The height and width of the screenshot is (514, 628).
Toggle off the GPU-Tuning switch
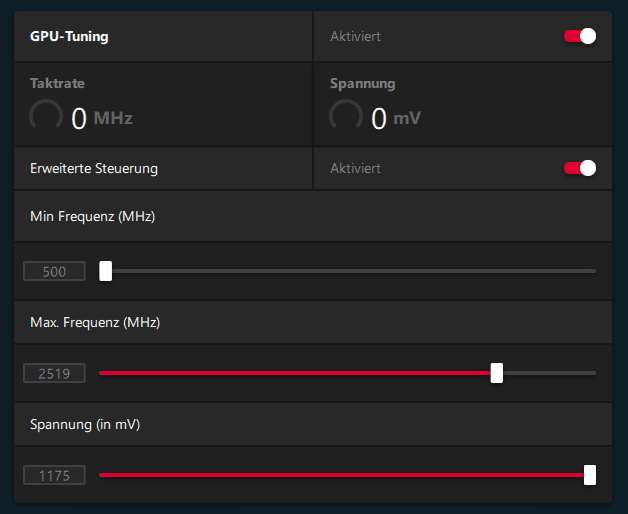pyautogui.click(x=580, y=36)
